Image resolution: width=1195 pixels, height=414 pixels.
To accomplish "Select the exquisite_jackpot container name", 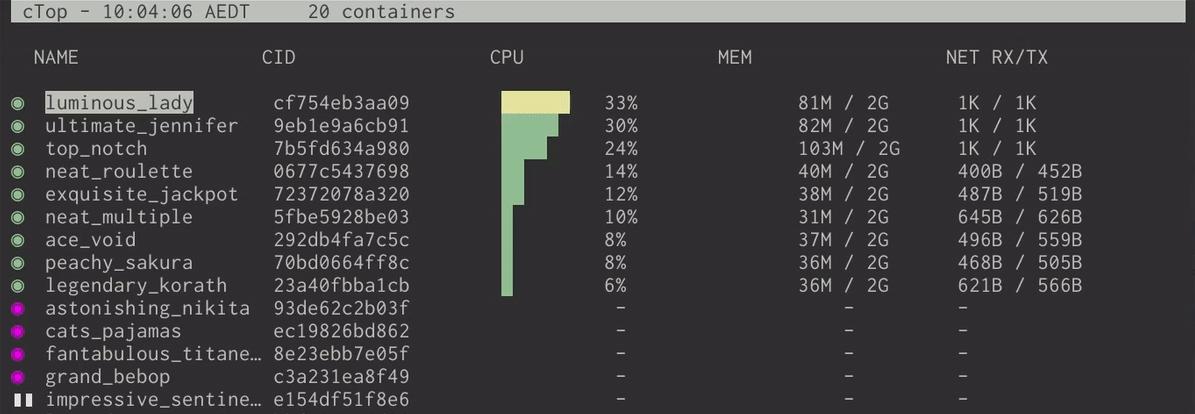I will tap(141, 194).
